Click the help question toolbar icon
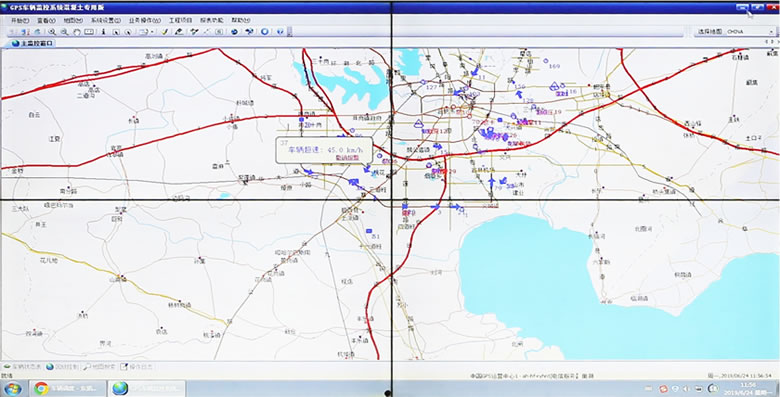780x397 pixels. 280,32
